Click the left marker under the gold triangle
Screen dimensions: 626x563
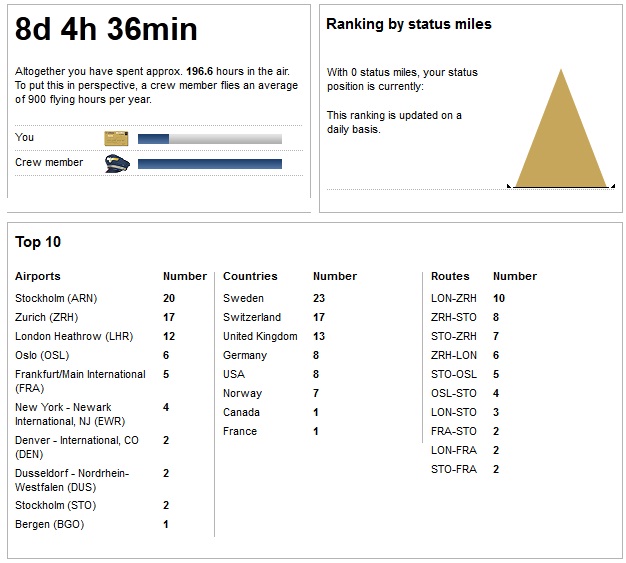tap(511, 186)
